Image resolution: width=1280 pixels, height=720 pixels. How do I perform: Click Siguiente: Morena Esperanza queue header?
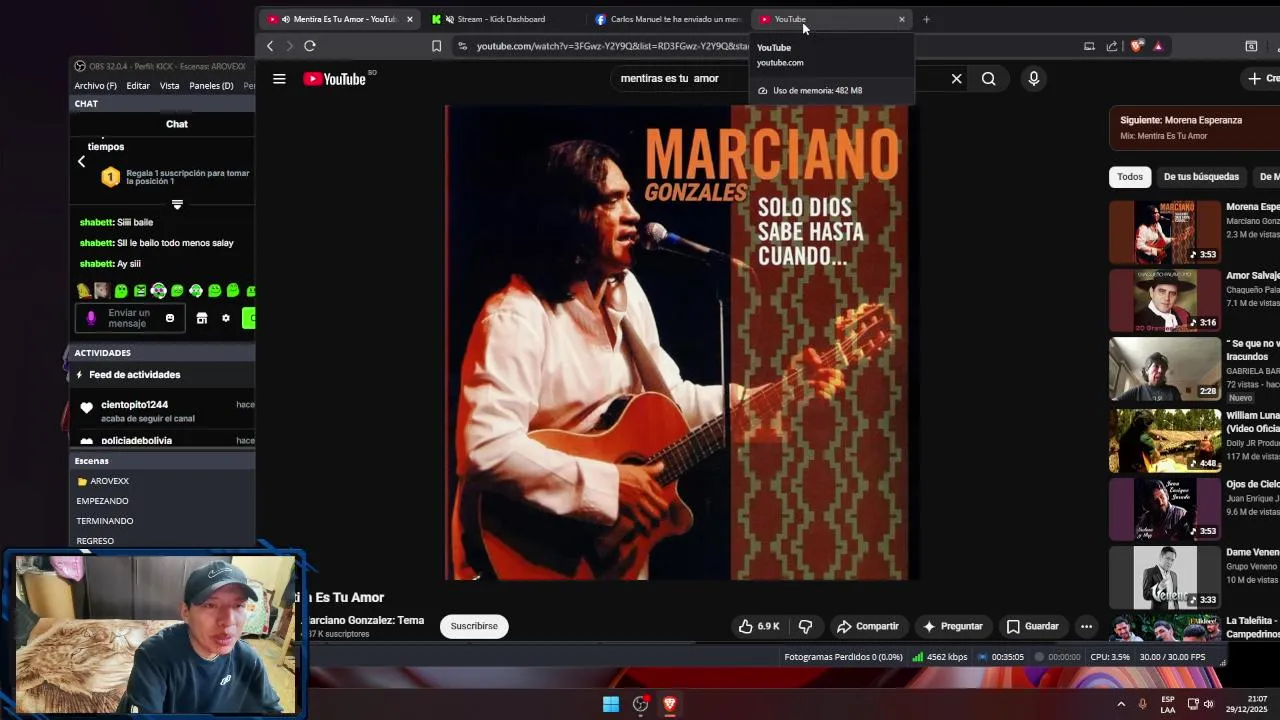tap(1194, 127)
